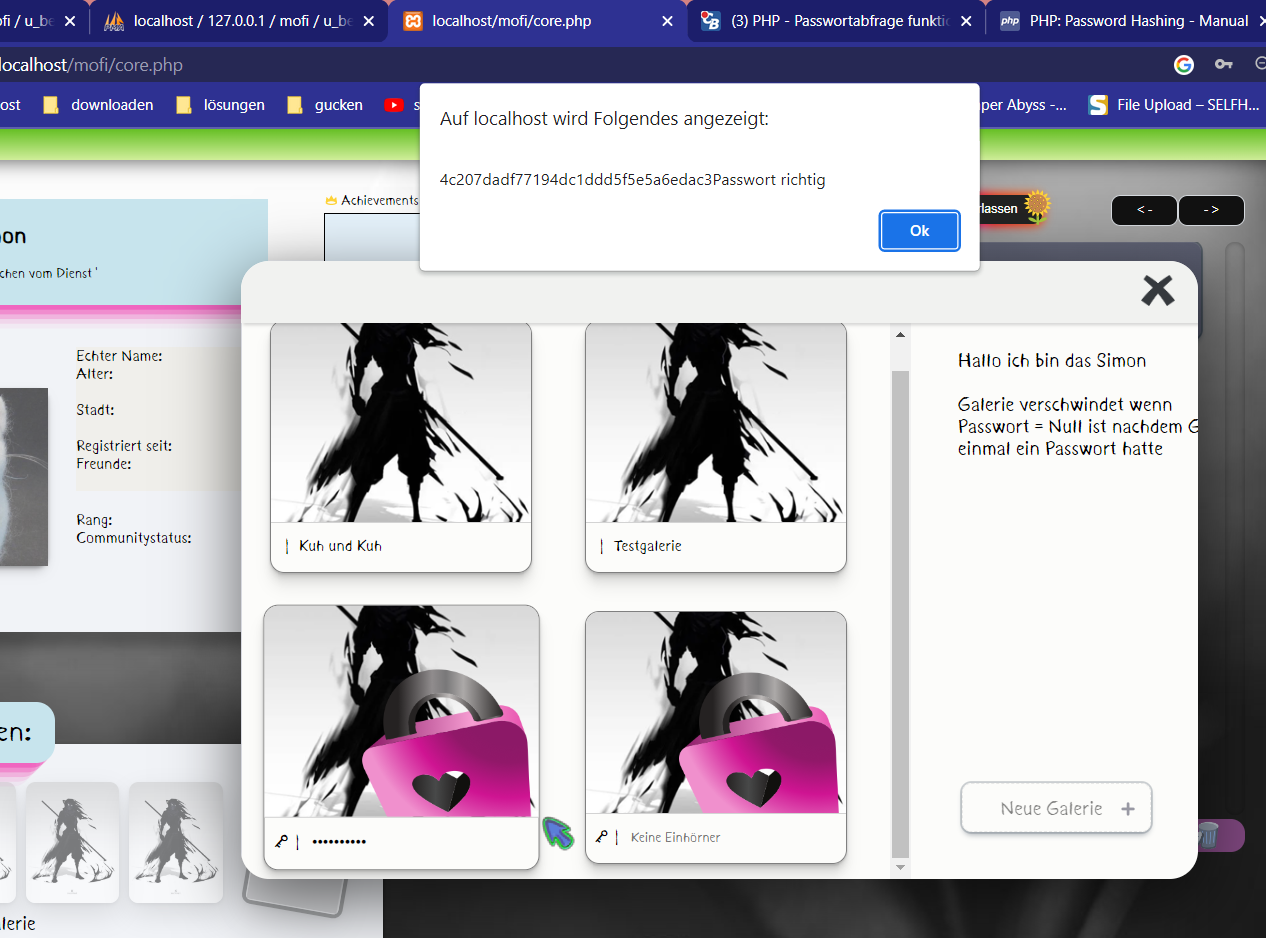Click the sunflower icon near lassen

(1037, 206)
